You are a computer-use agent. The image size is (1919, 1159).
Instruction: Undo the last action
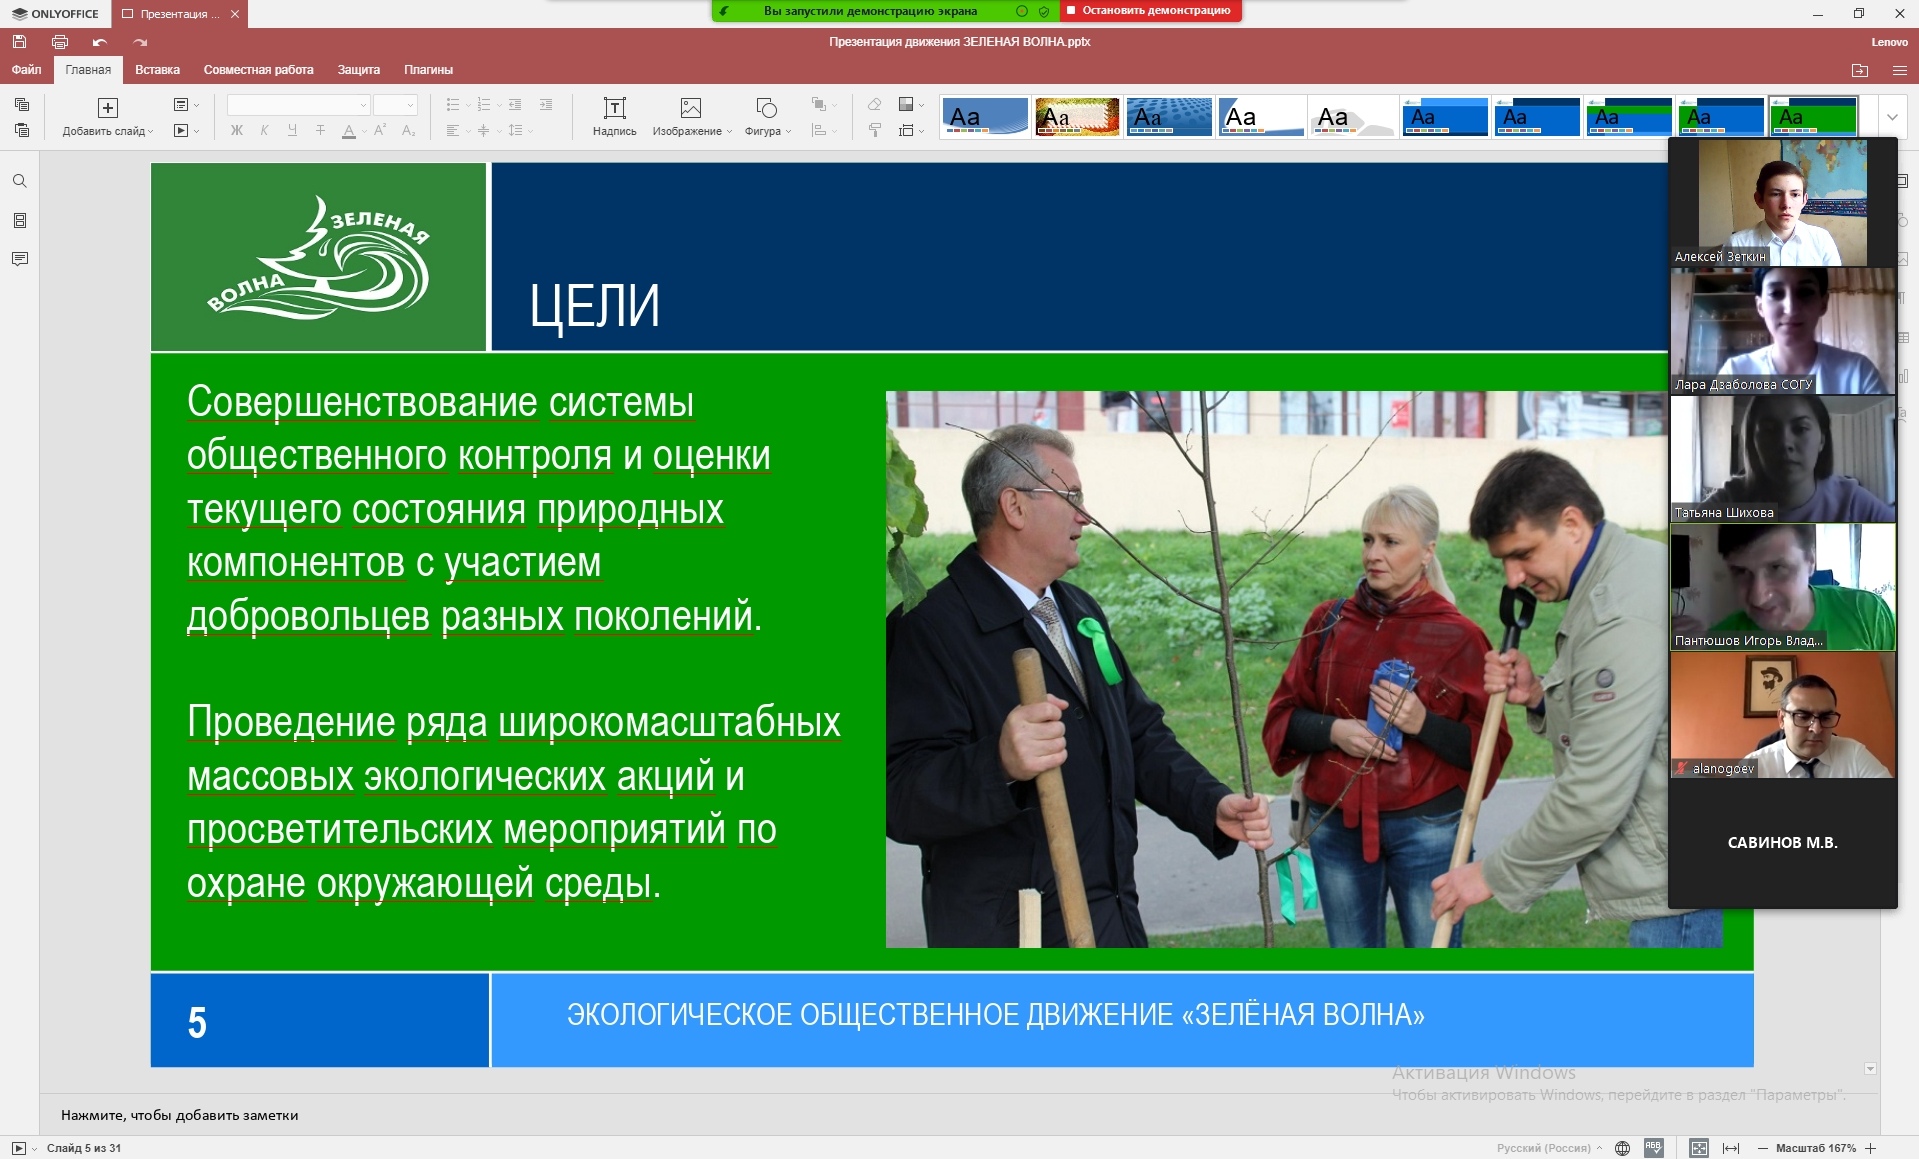coord(99,42)
